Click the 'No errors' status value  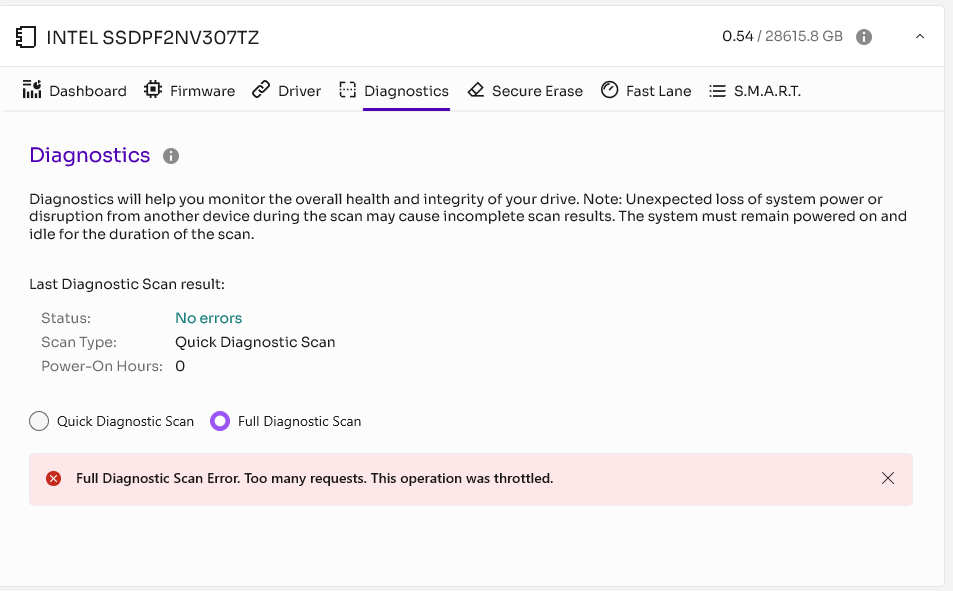tap(208, 318)
